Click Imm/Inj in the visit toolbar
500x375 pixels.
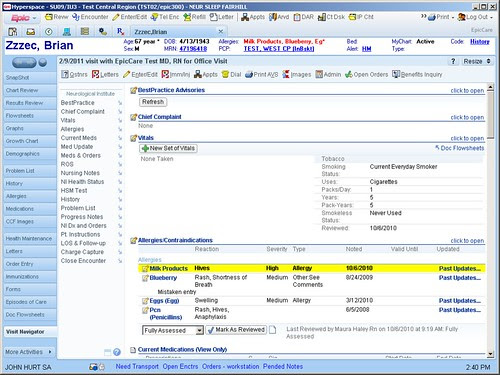(176, 74)
